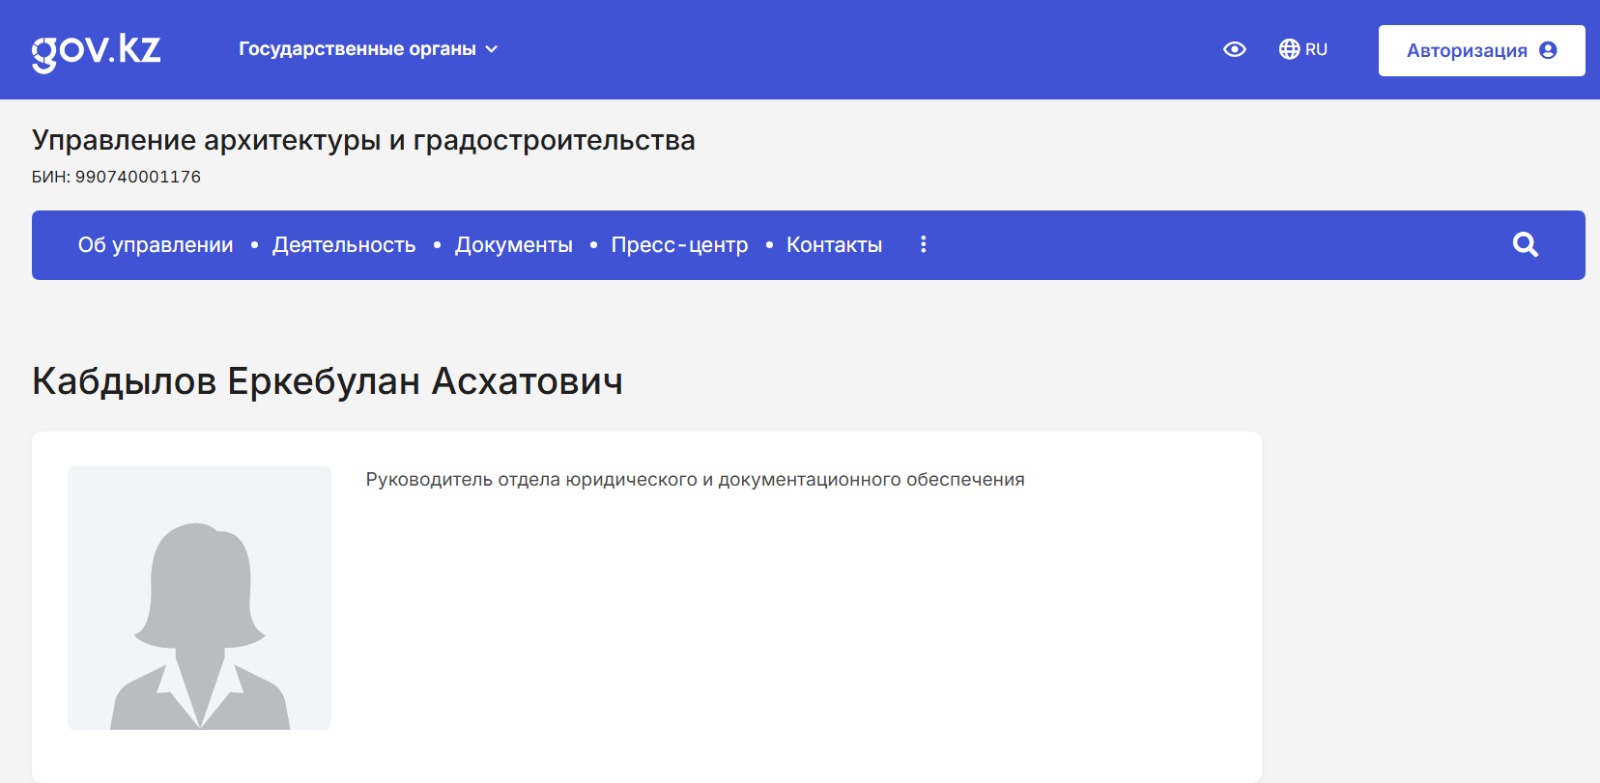
Task: Toggle the visually impaired eye icon
Action: (x=1235, y=49)
